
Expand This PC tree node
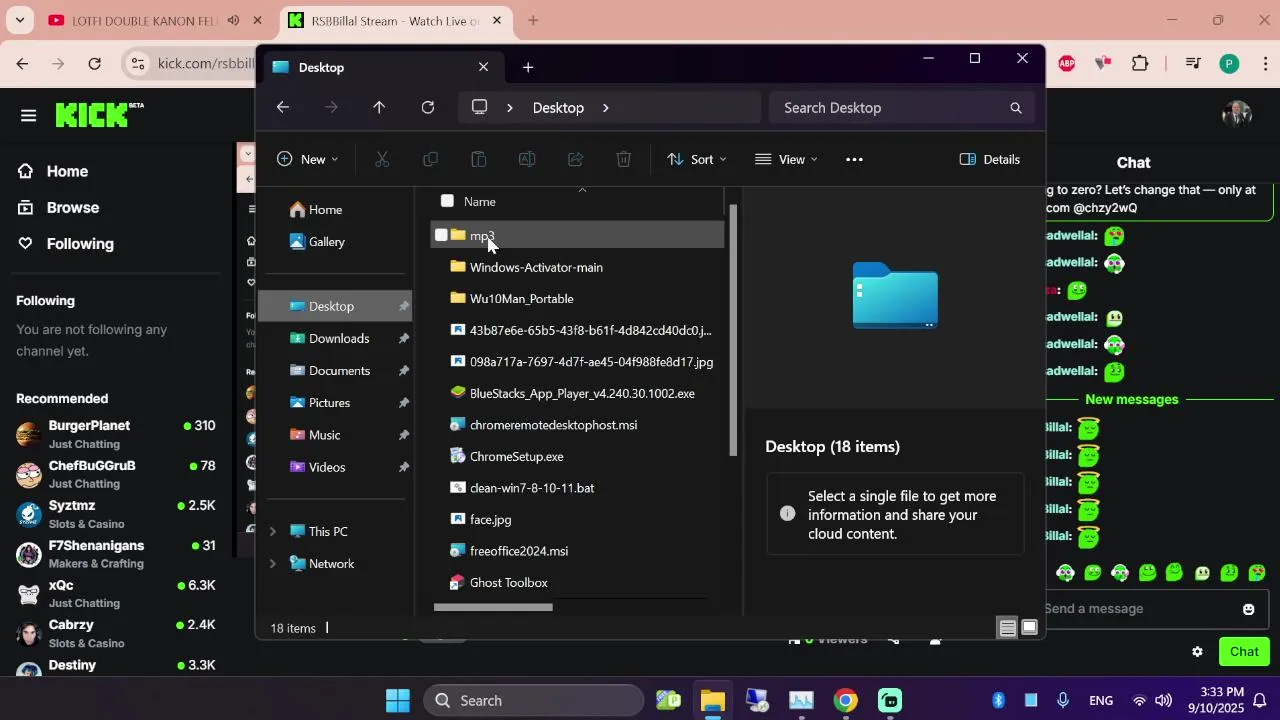coord(272,532)
